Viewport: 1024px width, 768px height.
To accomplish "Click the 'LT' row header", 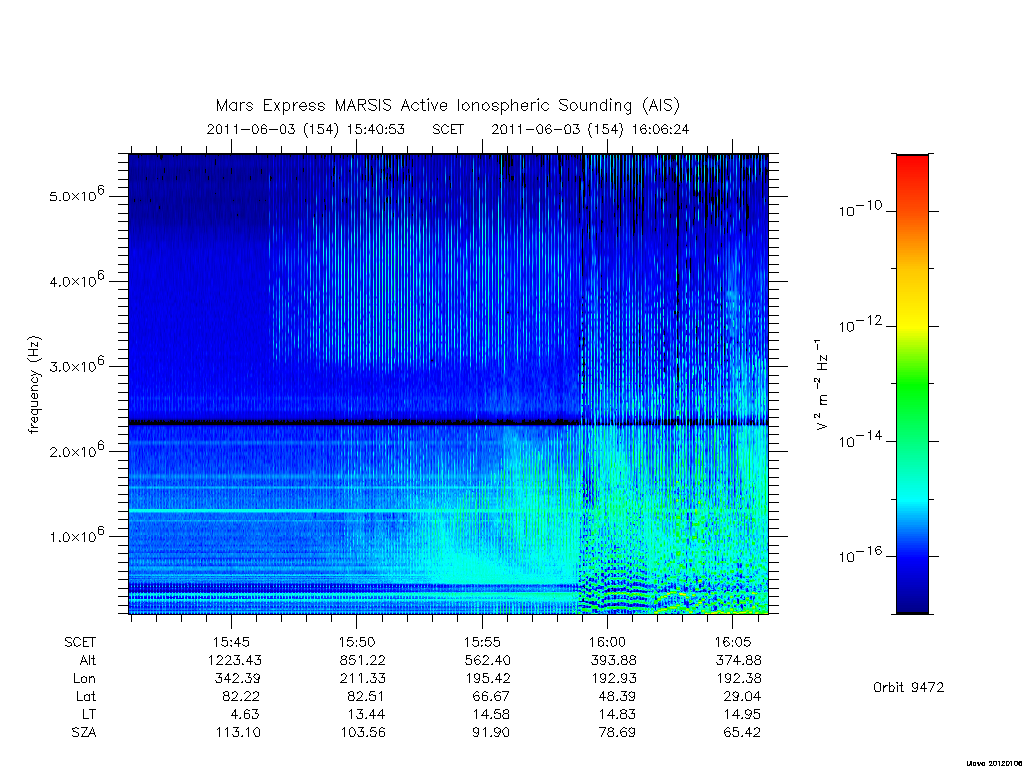I will point(89,714).
